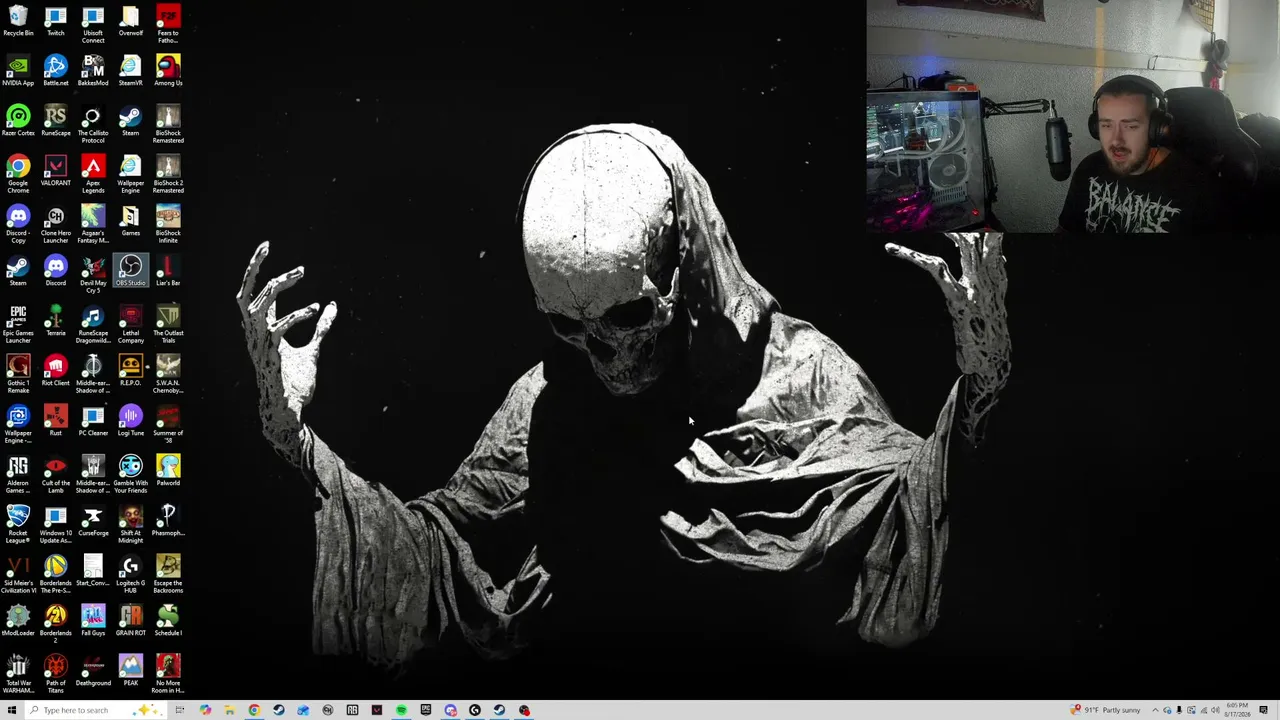
Task: Focus the 'Type here to search' box
Action: pyautogui.click(x=94, y=710)
